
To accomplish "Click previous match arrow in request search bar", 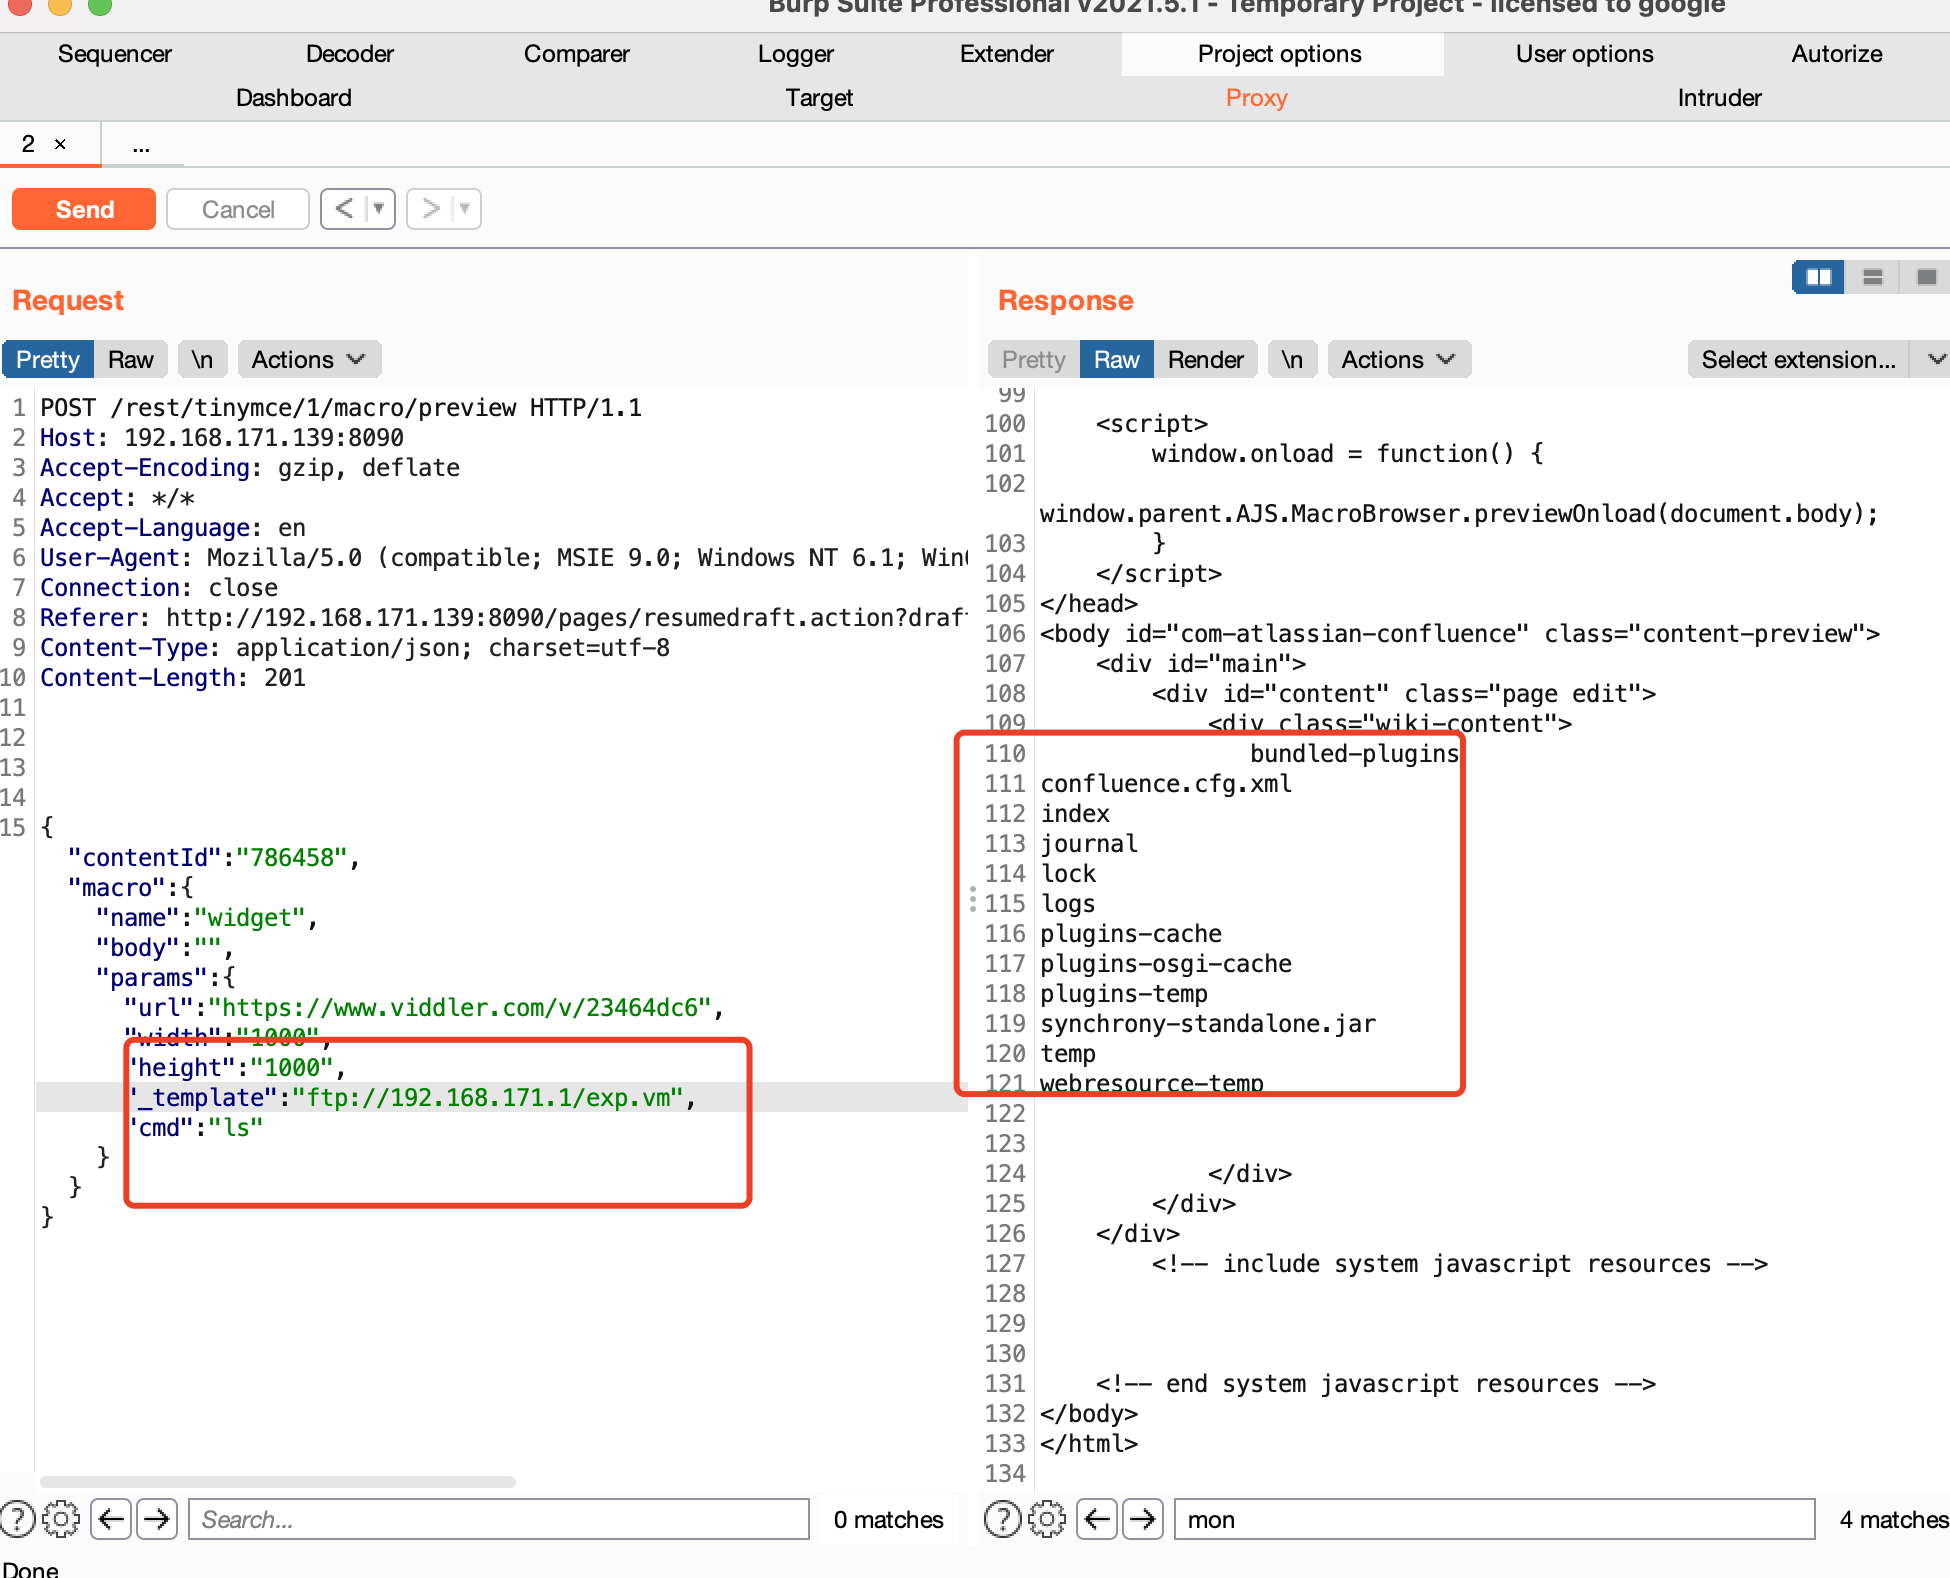I will (x=111, y=1519).
